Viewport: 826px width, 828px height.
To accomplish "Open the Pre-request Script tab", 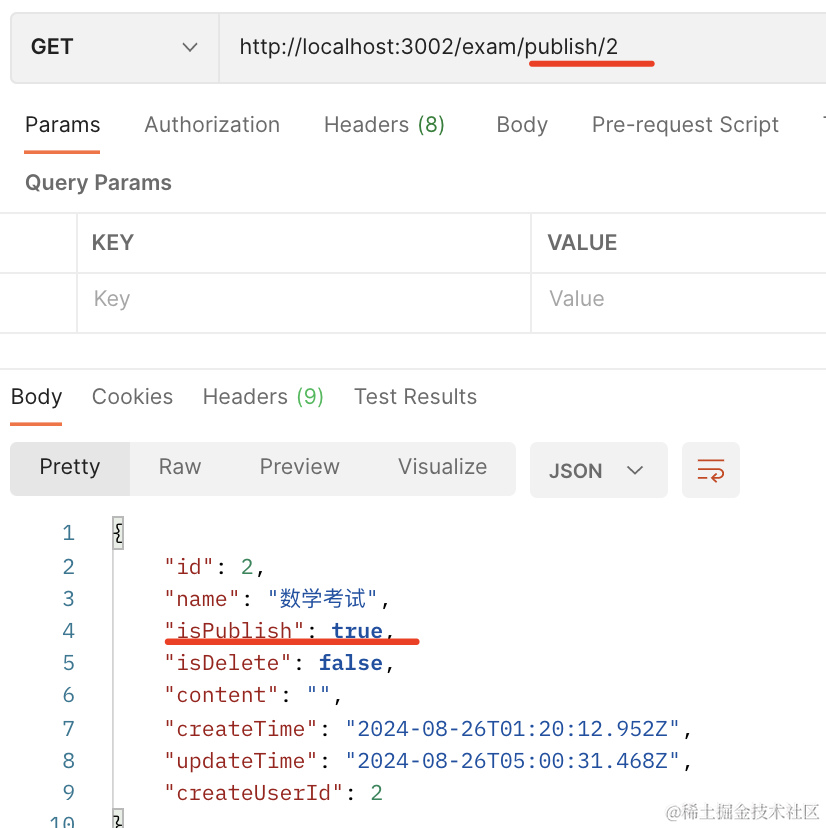I will click(685, 125).
